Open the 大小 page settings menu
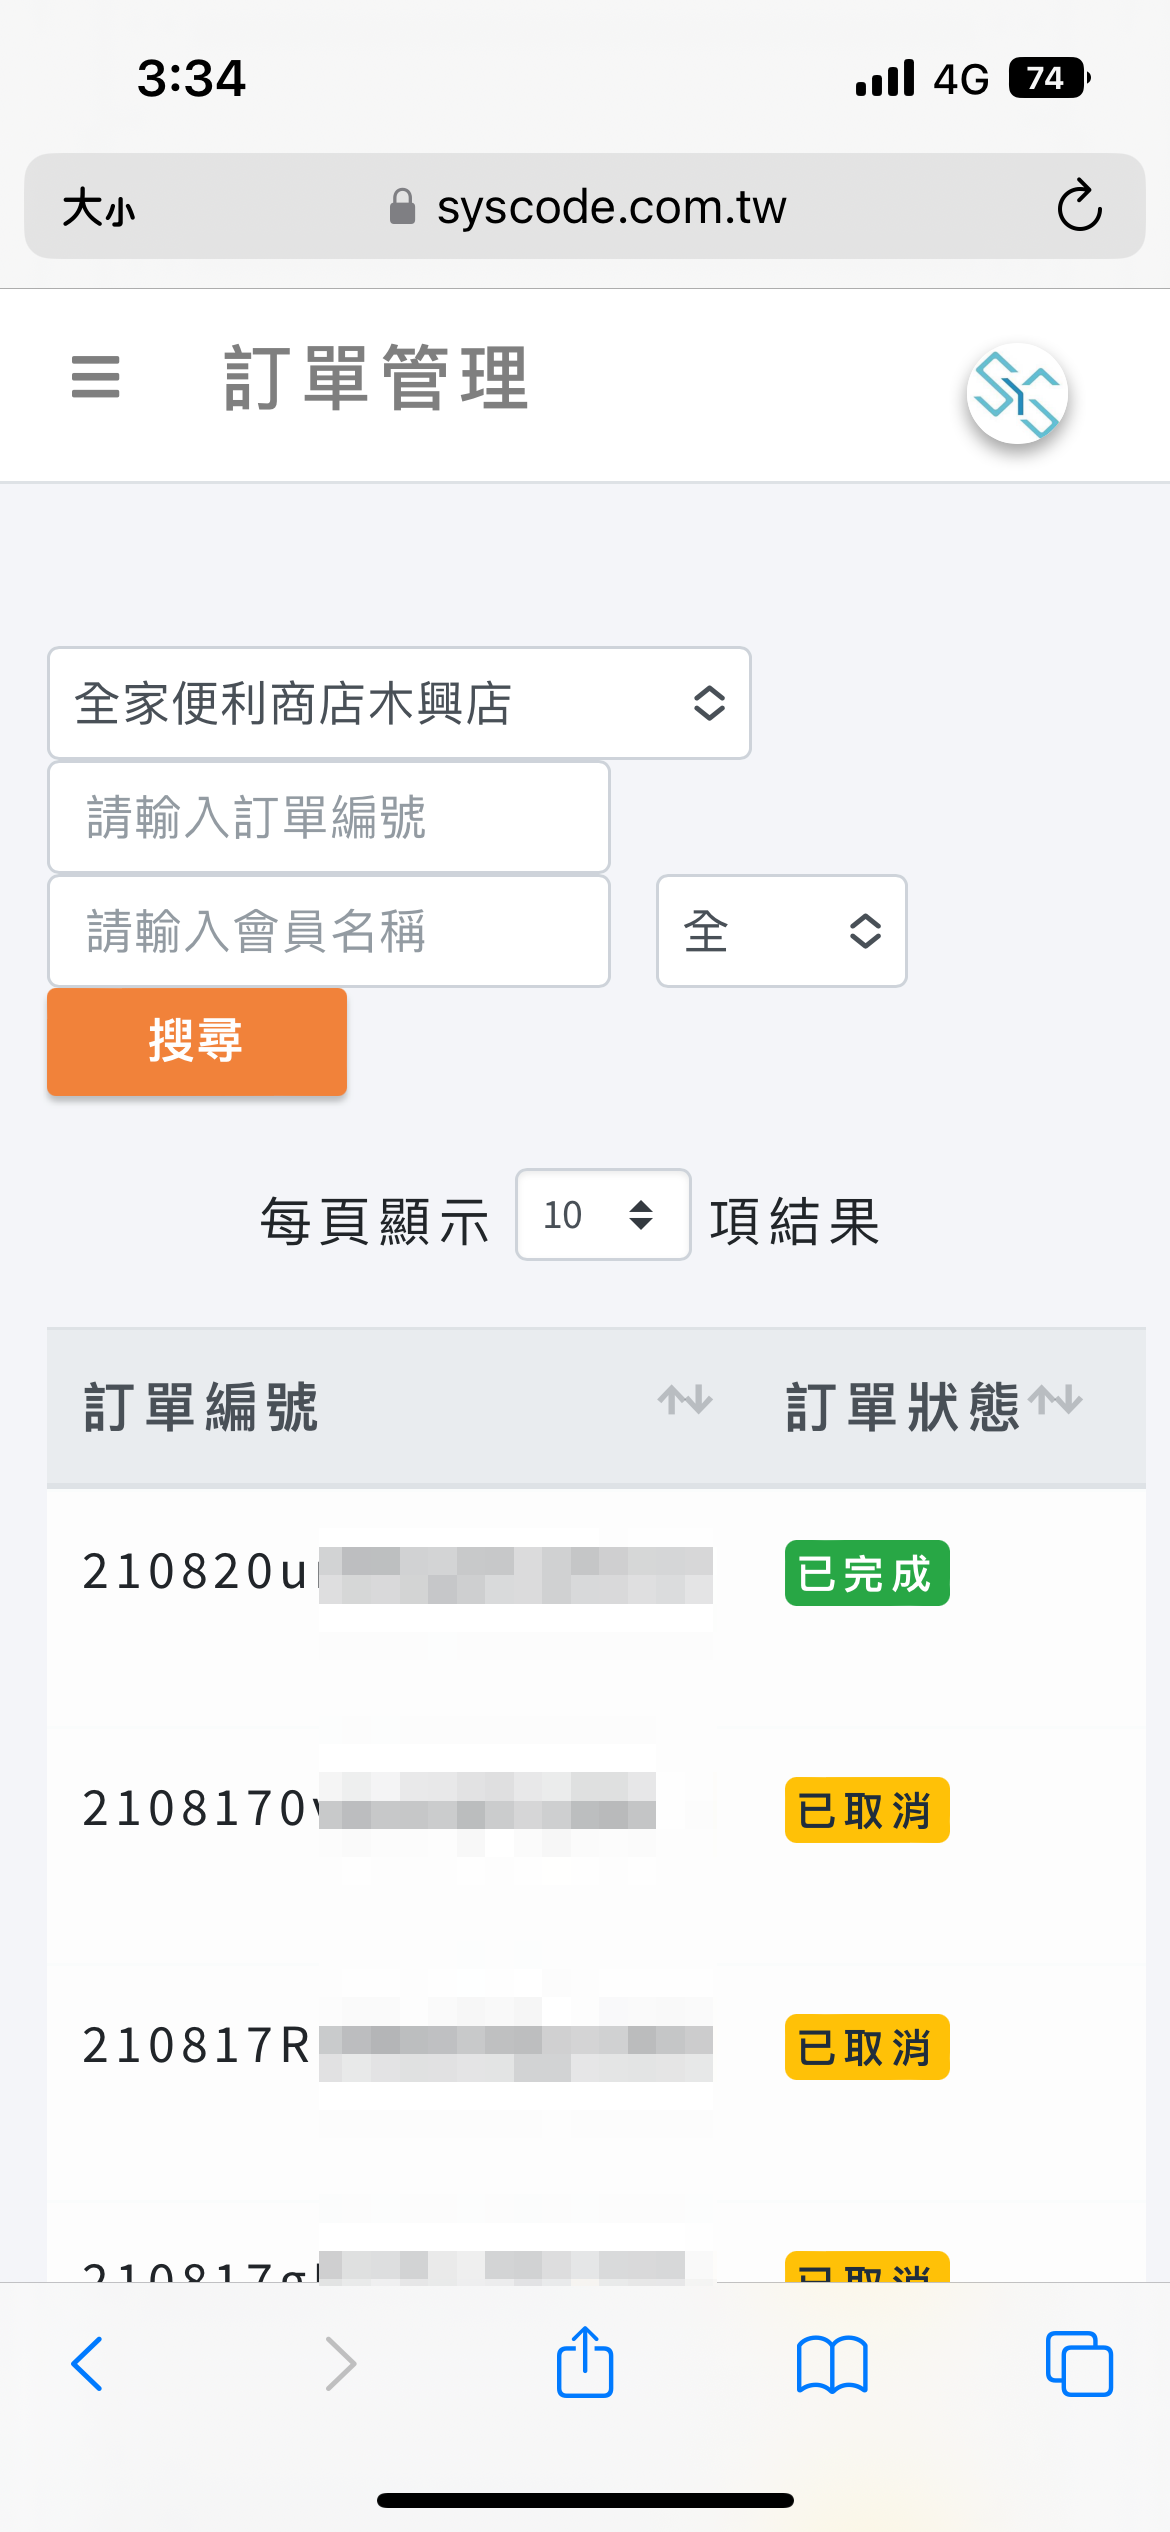 (x=97, y=206)
